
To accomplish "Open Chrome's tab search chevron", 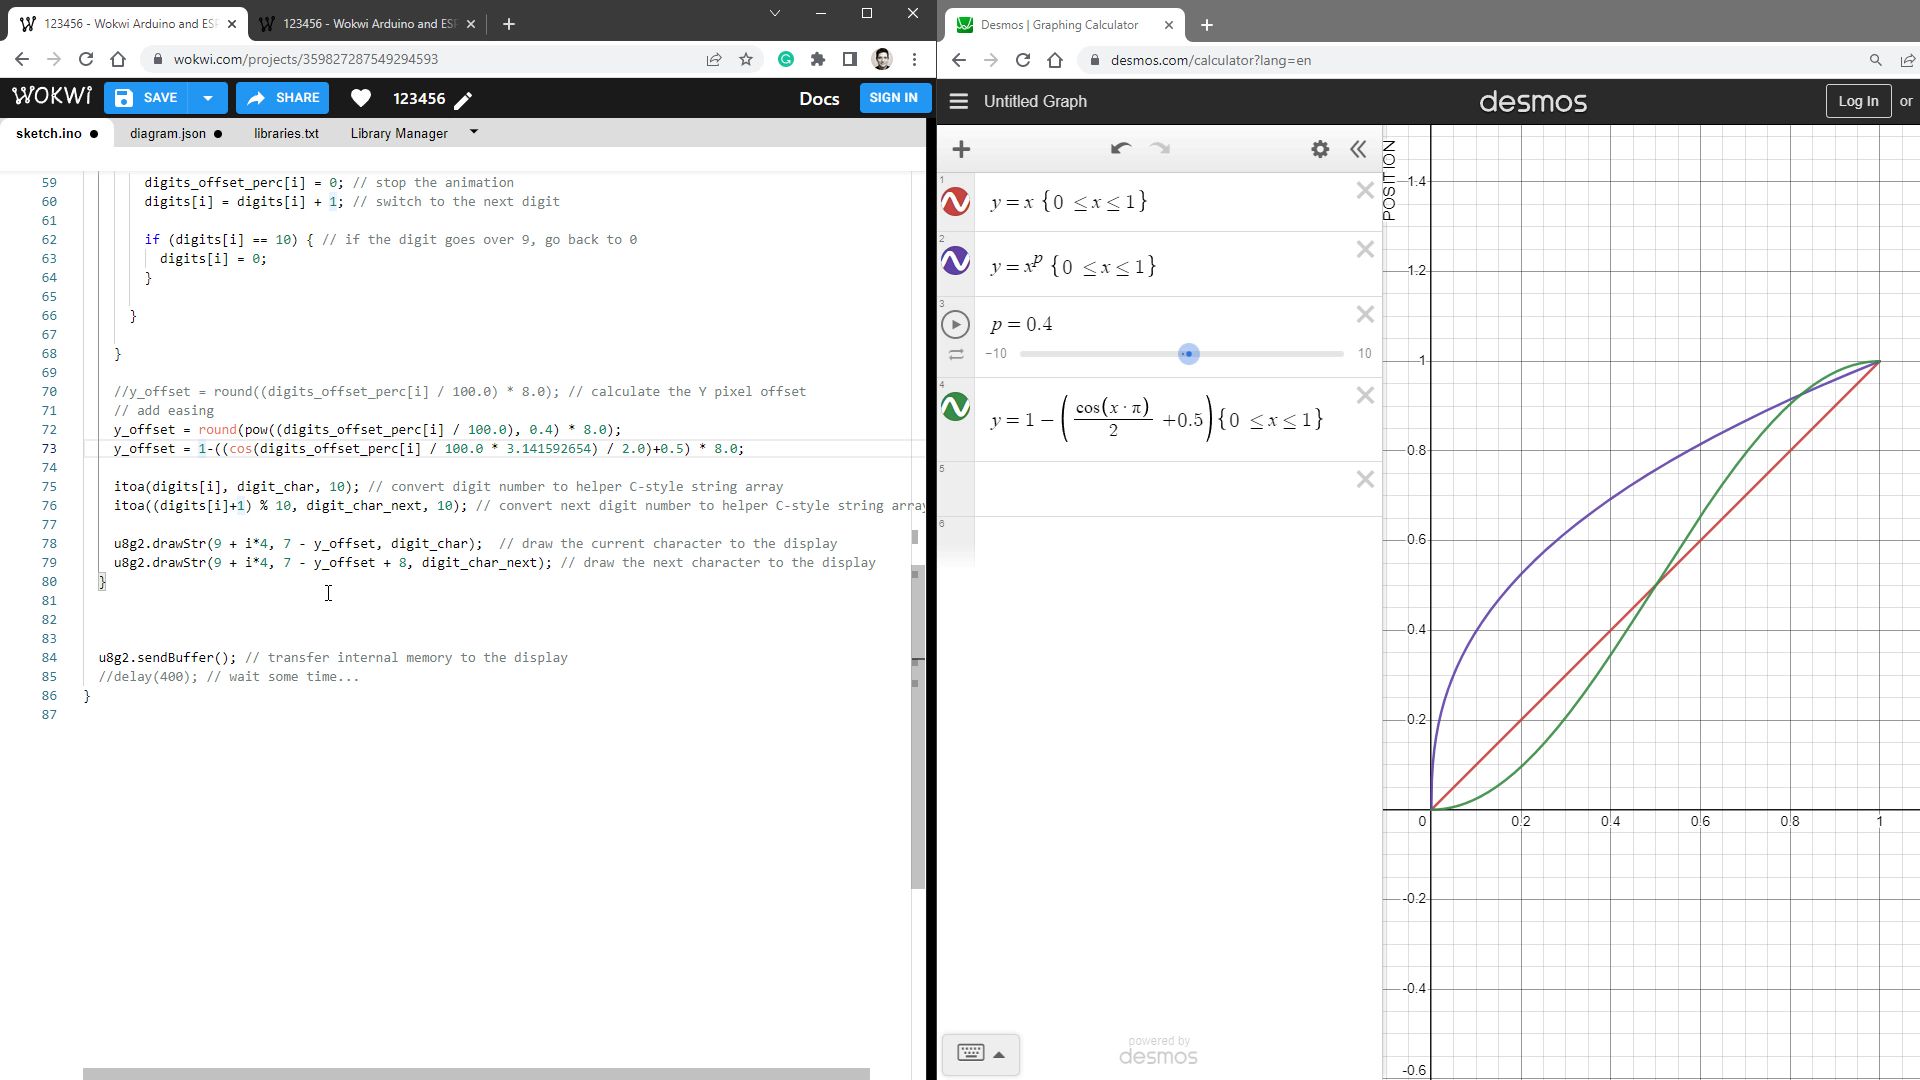I will point(773,14).
